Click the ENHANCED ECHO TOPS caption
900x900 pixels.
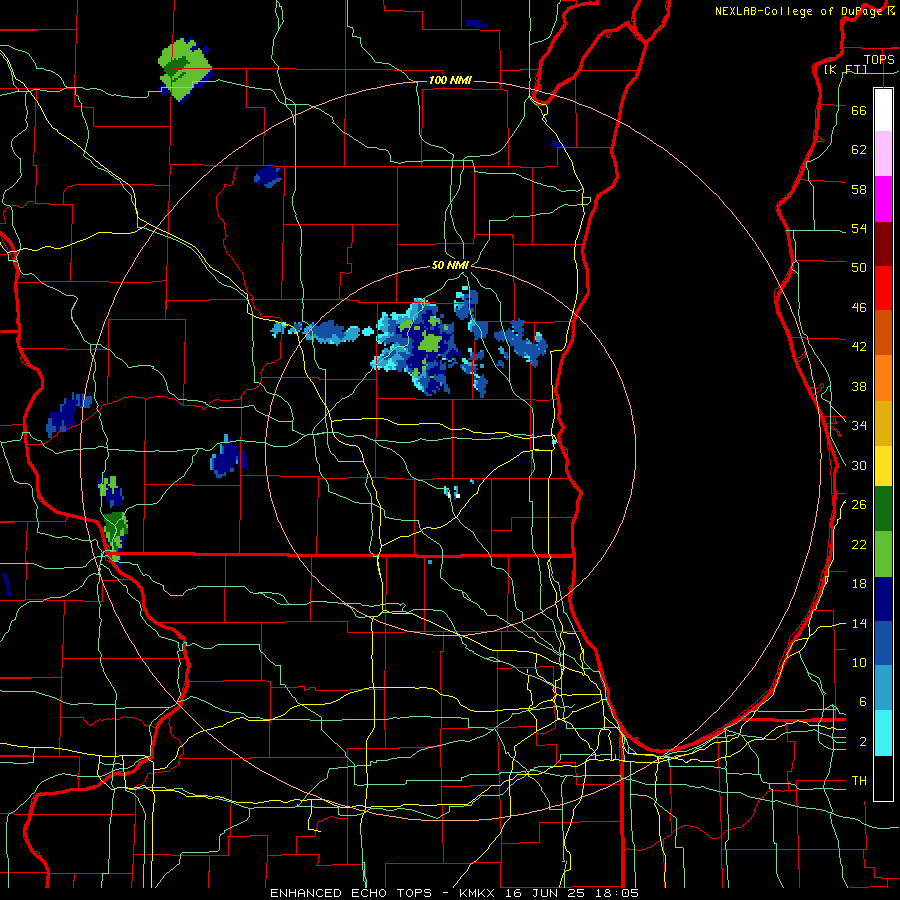pos(351,893)
